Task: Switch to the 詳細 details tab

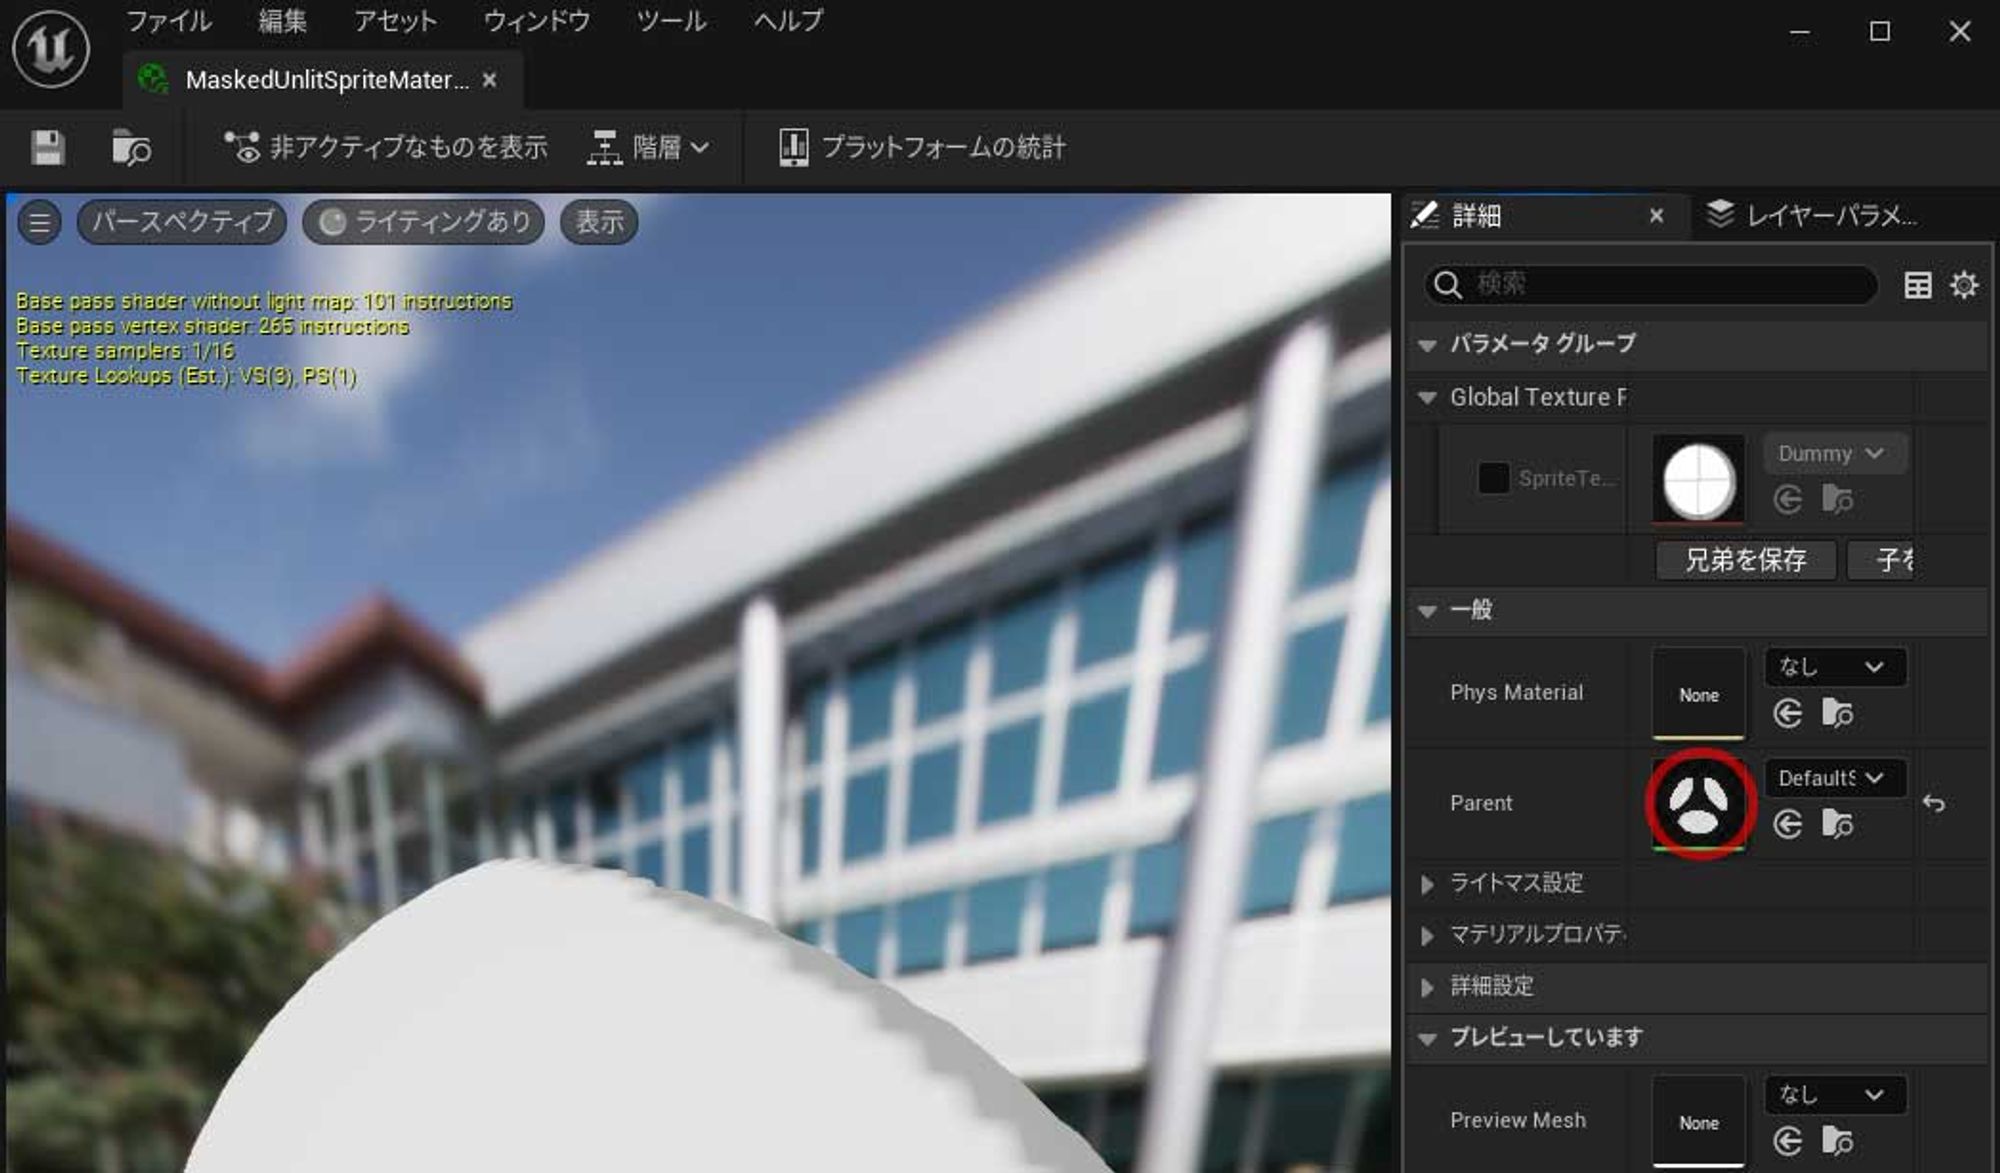Action: tap(1476, 216)
